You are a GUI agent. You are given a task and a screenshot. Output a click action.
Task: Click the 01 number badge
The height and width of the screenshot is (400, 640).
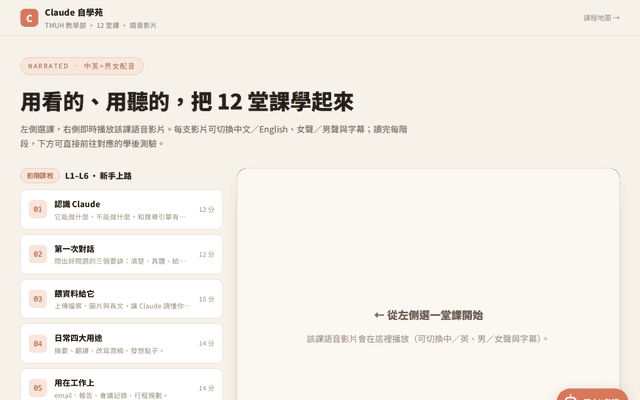[x=38, y=209]
